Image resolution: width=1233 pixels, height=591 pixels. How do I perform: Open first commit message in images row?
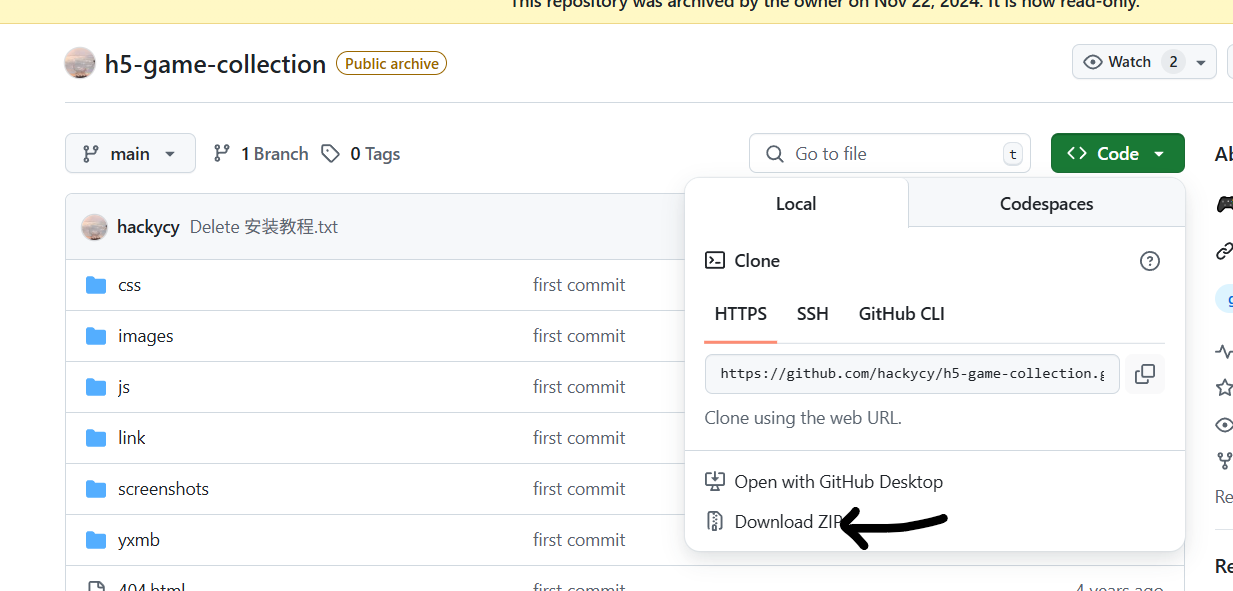pos(579,336)
